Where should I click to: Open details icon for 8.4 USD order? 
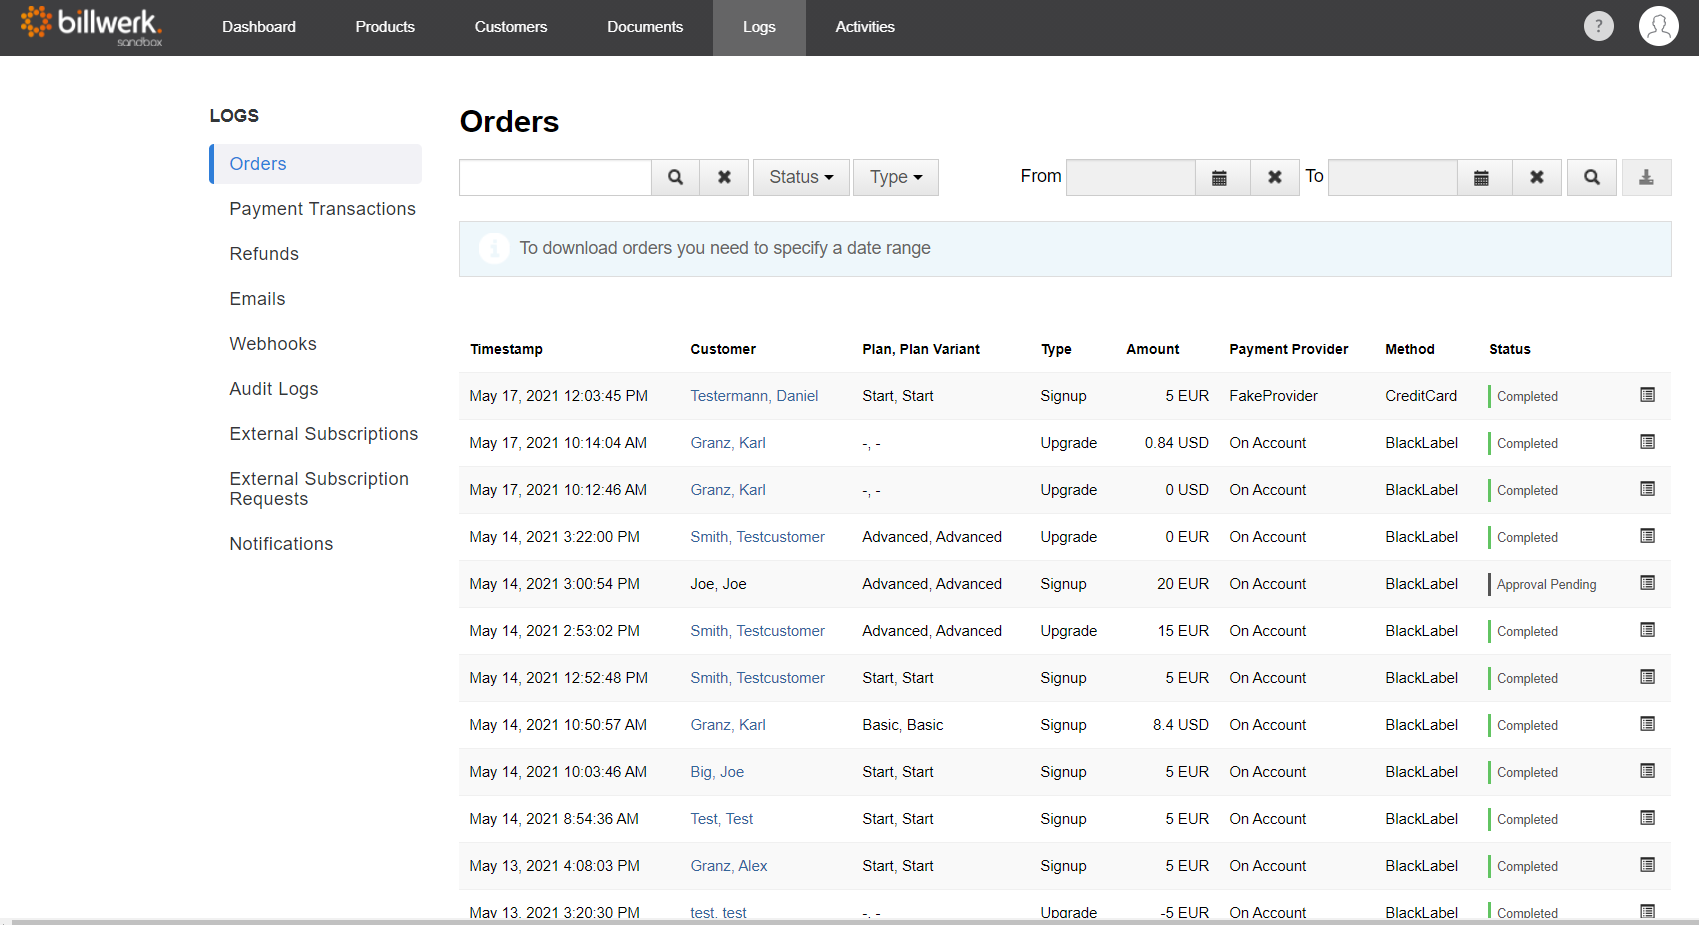click(x=1647, y=724)
